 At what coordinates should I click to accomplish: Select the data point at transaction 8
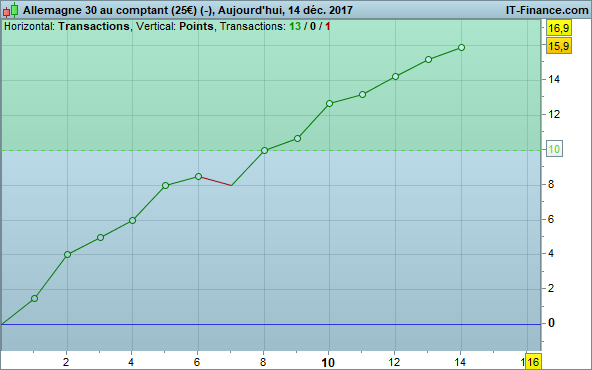[x=264, y=150]
